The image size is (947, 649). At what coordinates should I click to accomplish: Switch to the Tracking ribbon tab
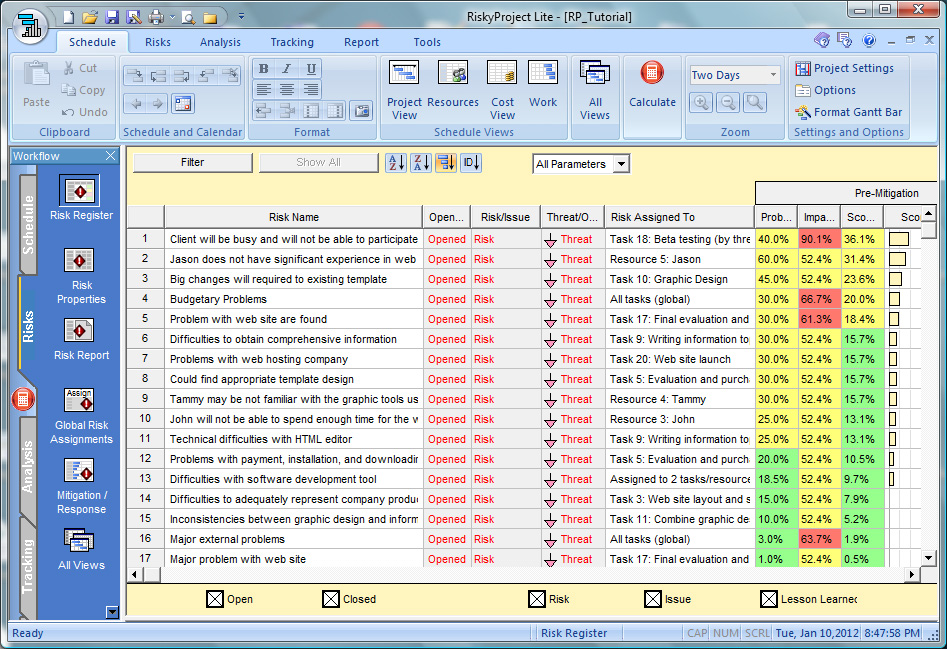click(292, 42)
